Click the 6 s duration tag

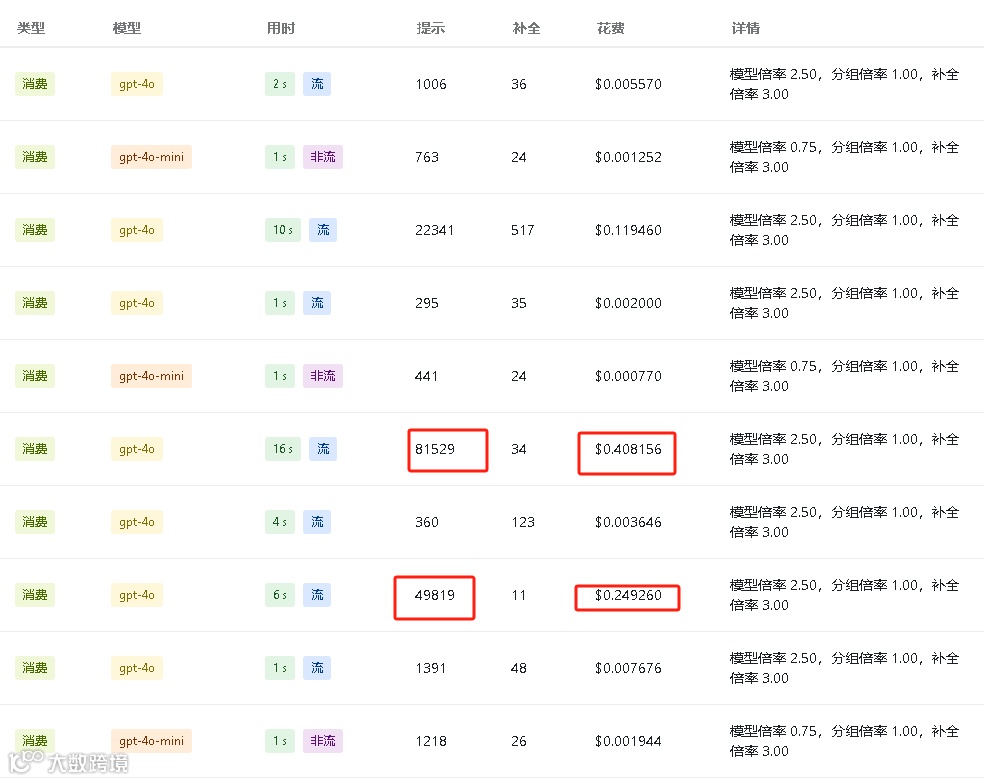pyautogui.click(x=280, y=595)
